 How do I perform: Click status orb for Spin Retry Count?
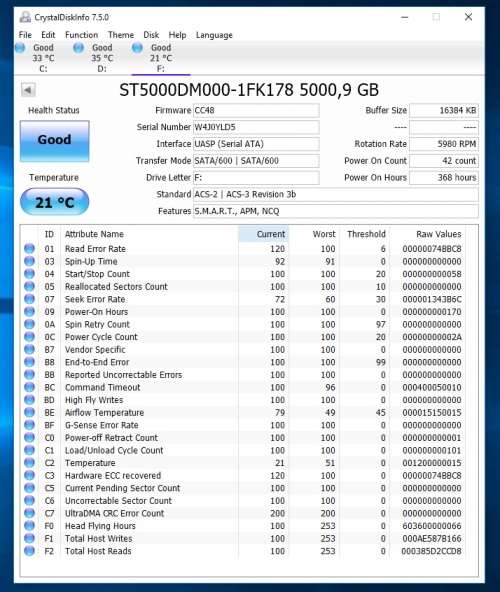[29, 324]
